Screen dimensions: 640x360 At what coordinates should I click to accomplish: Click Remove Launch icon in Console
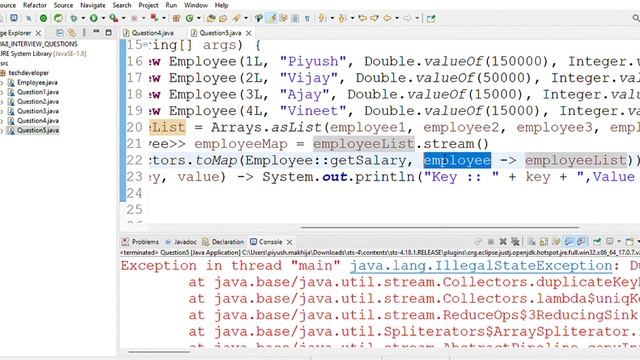[x=503, y=242]
